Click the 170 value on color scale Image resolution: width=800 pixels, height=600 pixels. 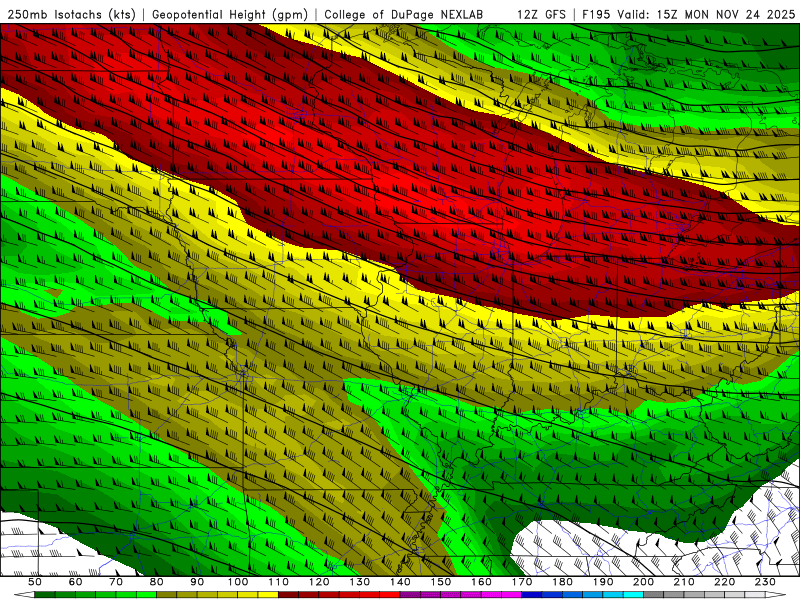point(522,582)
